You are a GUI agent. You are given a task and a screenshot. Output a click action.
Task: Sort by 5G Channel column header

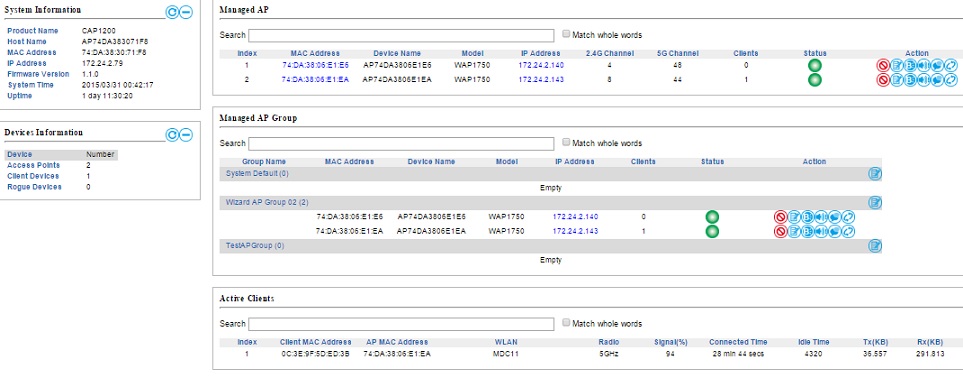click(677, 53)
